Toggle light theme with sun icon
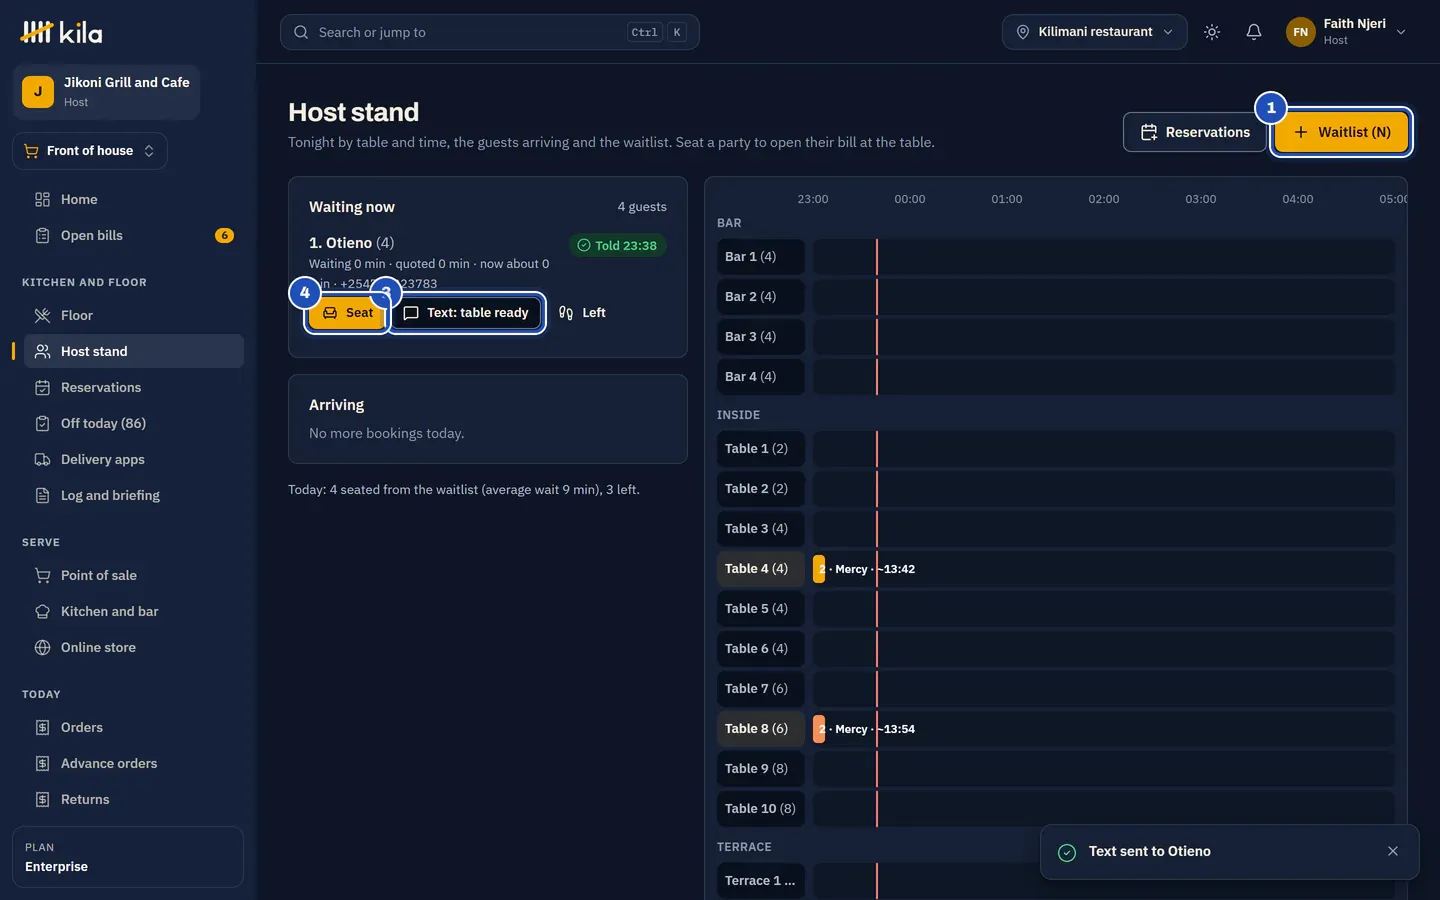Viewport: 1440px width, 900px height. tap(1212, 32)
